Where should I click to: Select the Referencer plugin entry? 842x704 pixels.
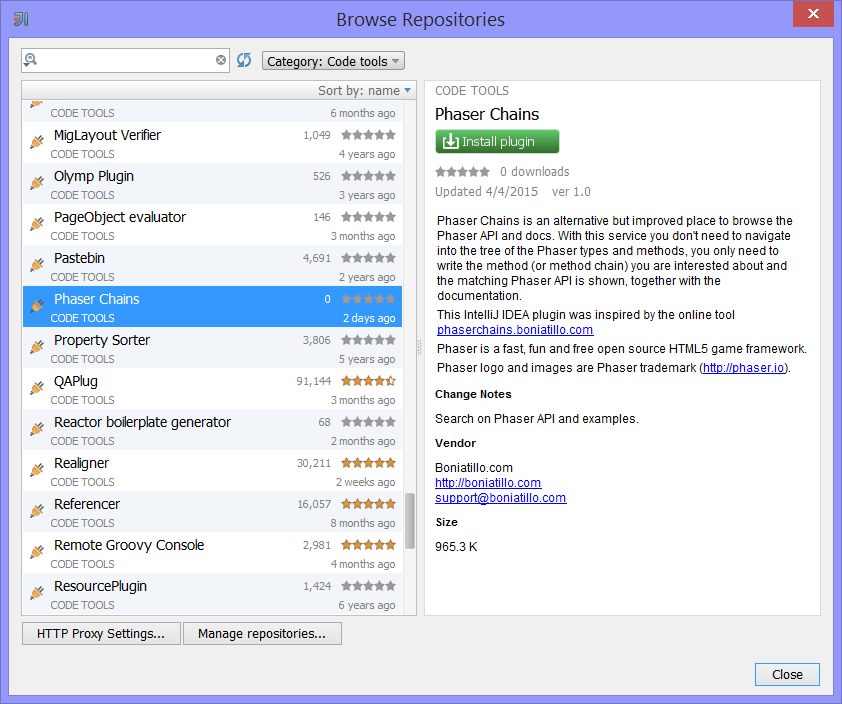point(212,512)
